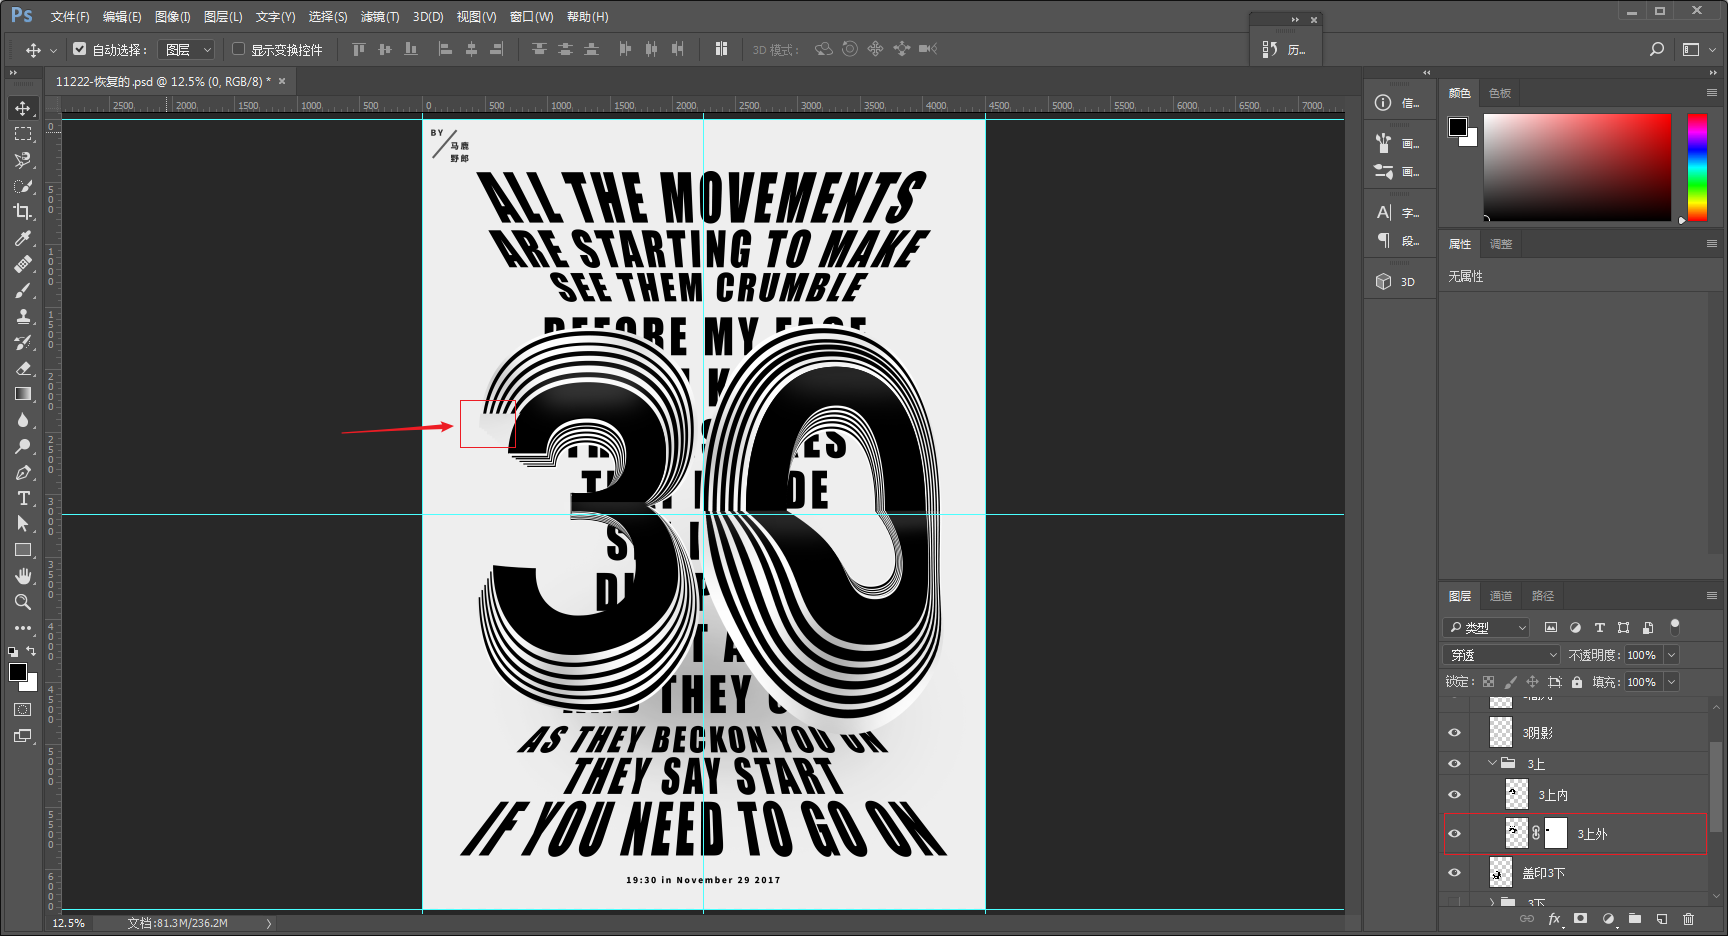Switch to the 色板 tab
Screen dimensions: 1728x936
[x=1499, y=93]
